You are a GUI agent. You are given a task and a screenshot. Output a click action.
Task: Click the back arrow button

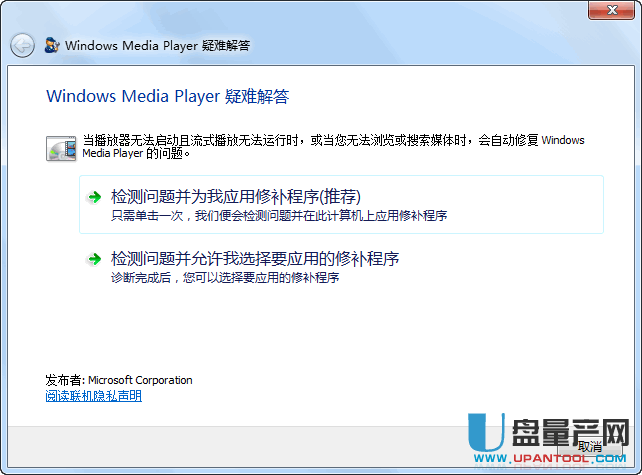click(22, 45)
